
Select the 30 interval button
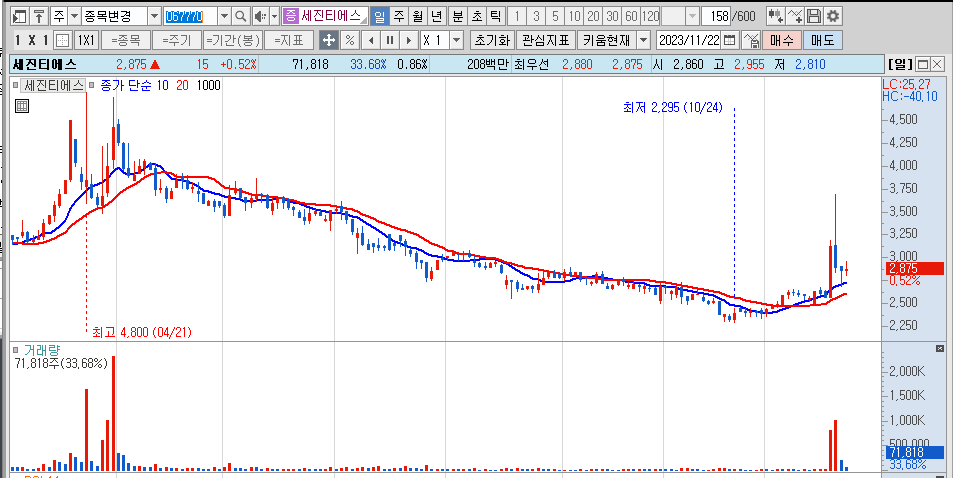pos(613,16)
